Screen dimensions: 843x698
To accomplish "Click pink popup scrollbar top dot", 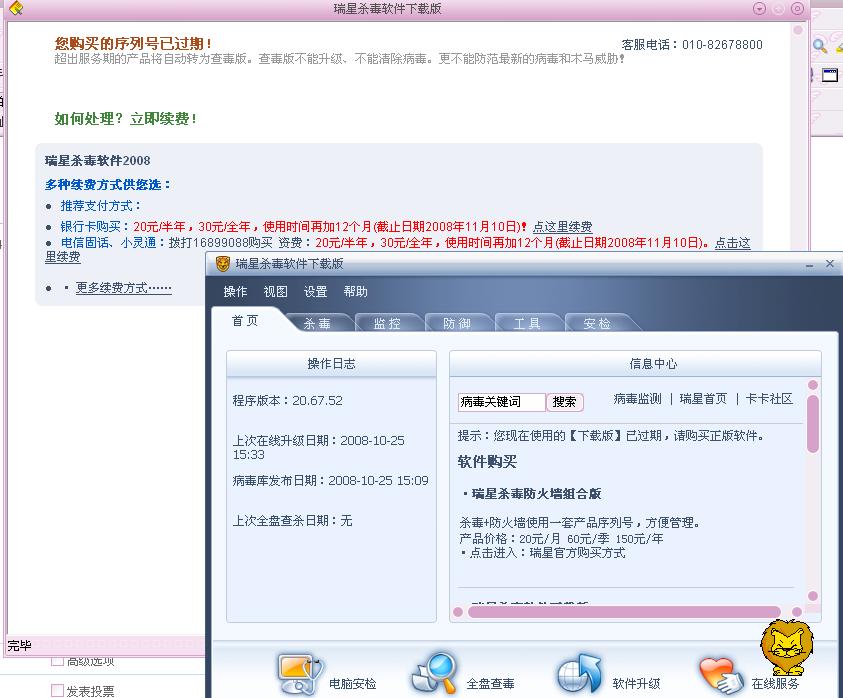I will 798,30.
